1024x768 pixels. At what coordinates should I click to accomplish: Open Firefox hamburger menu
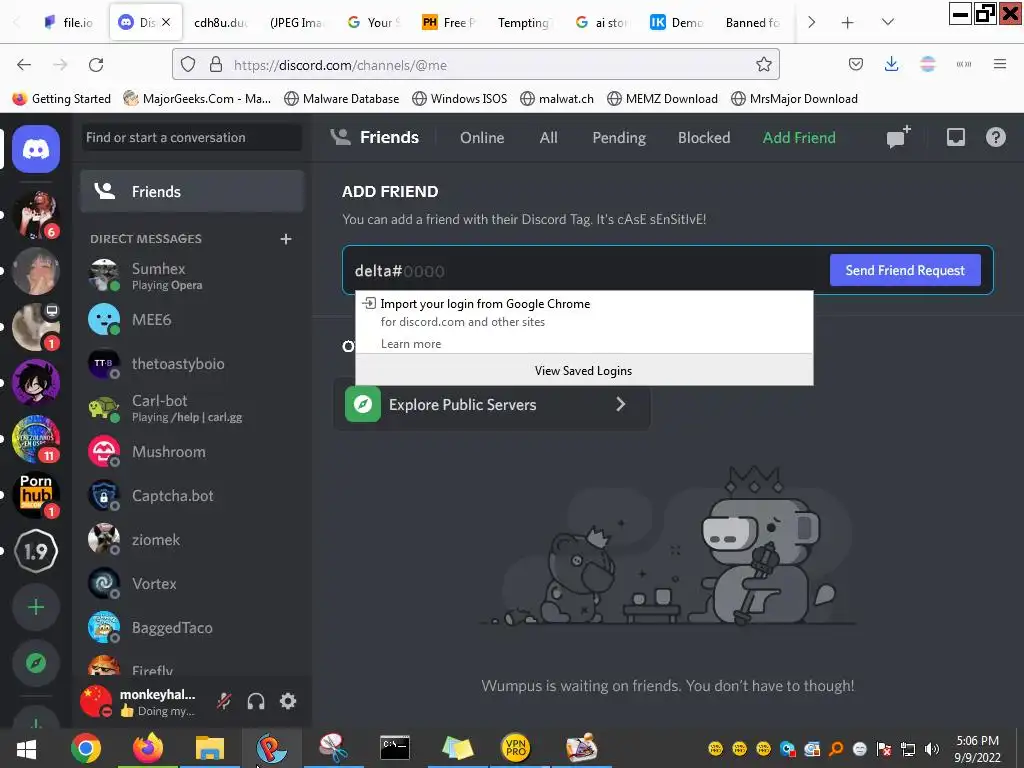[999, 65]
